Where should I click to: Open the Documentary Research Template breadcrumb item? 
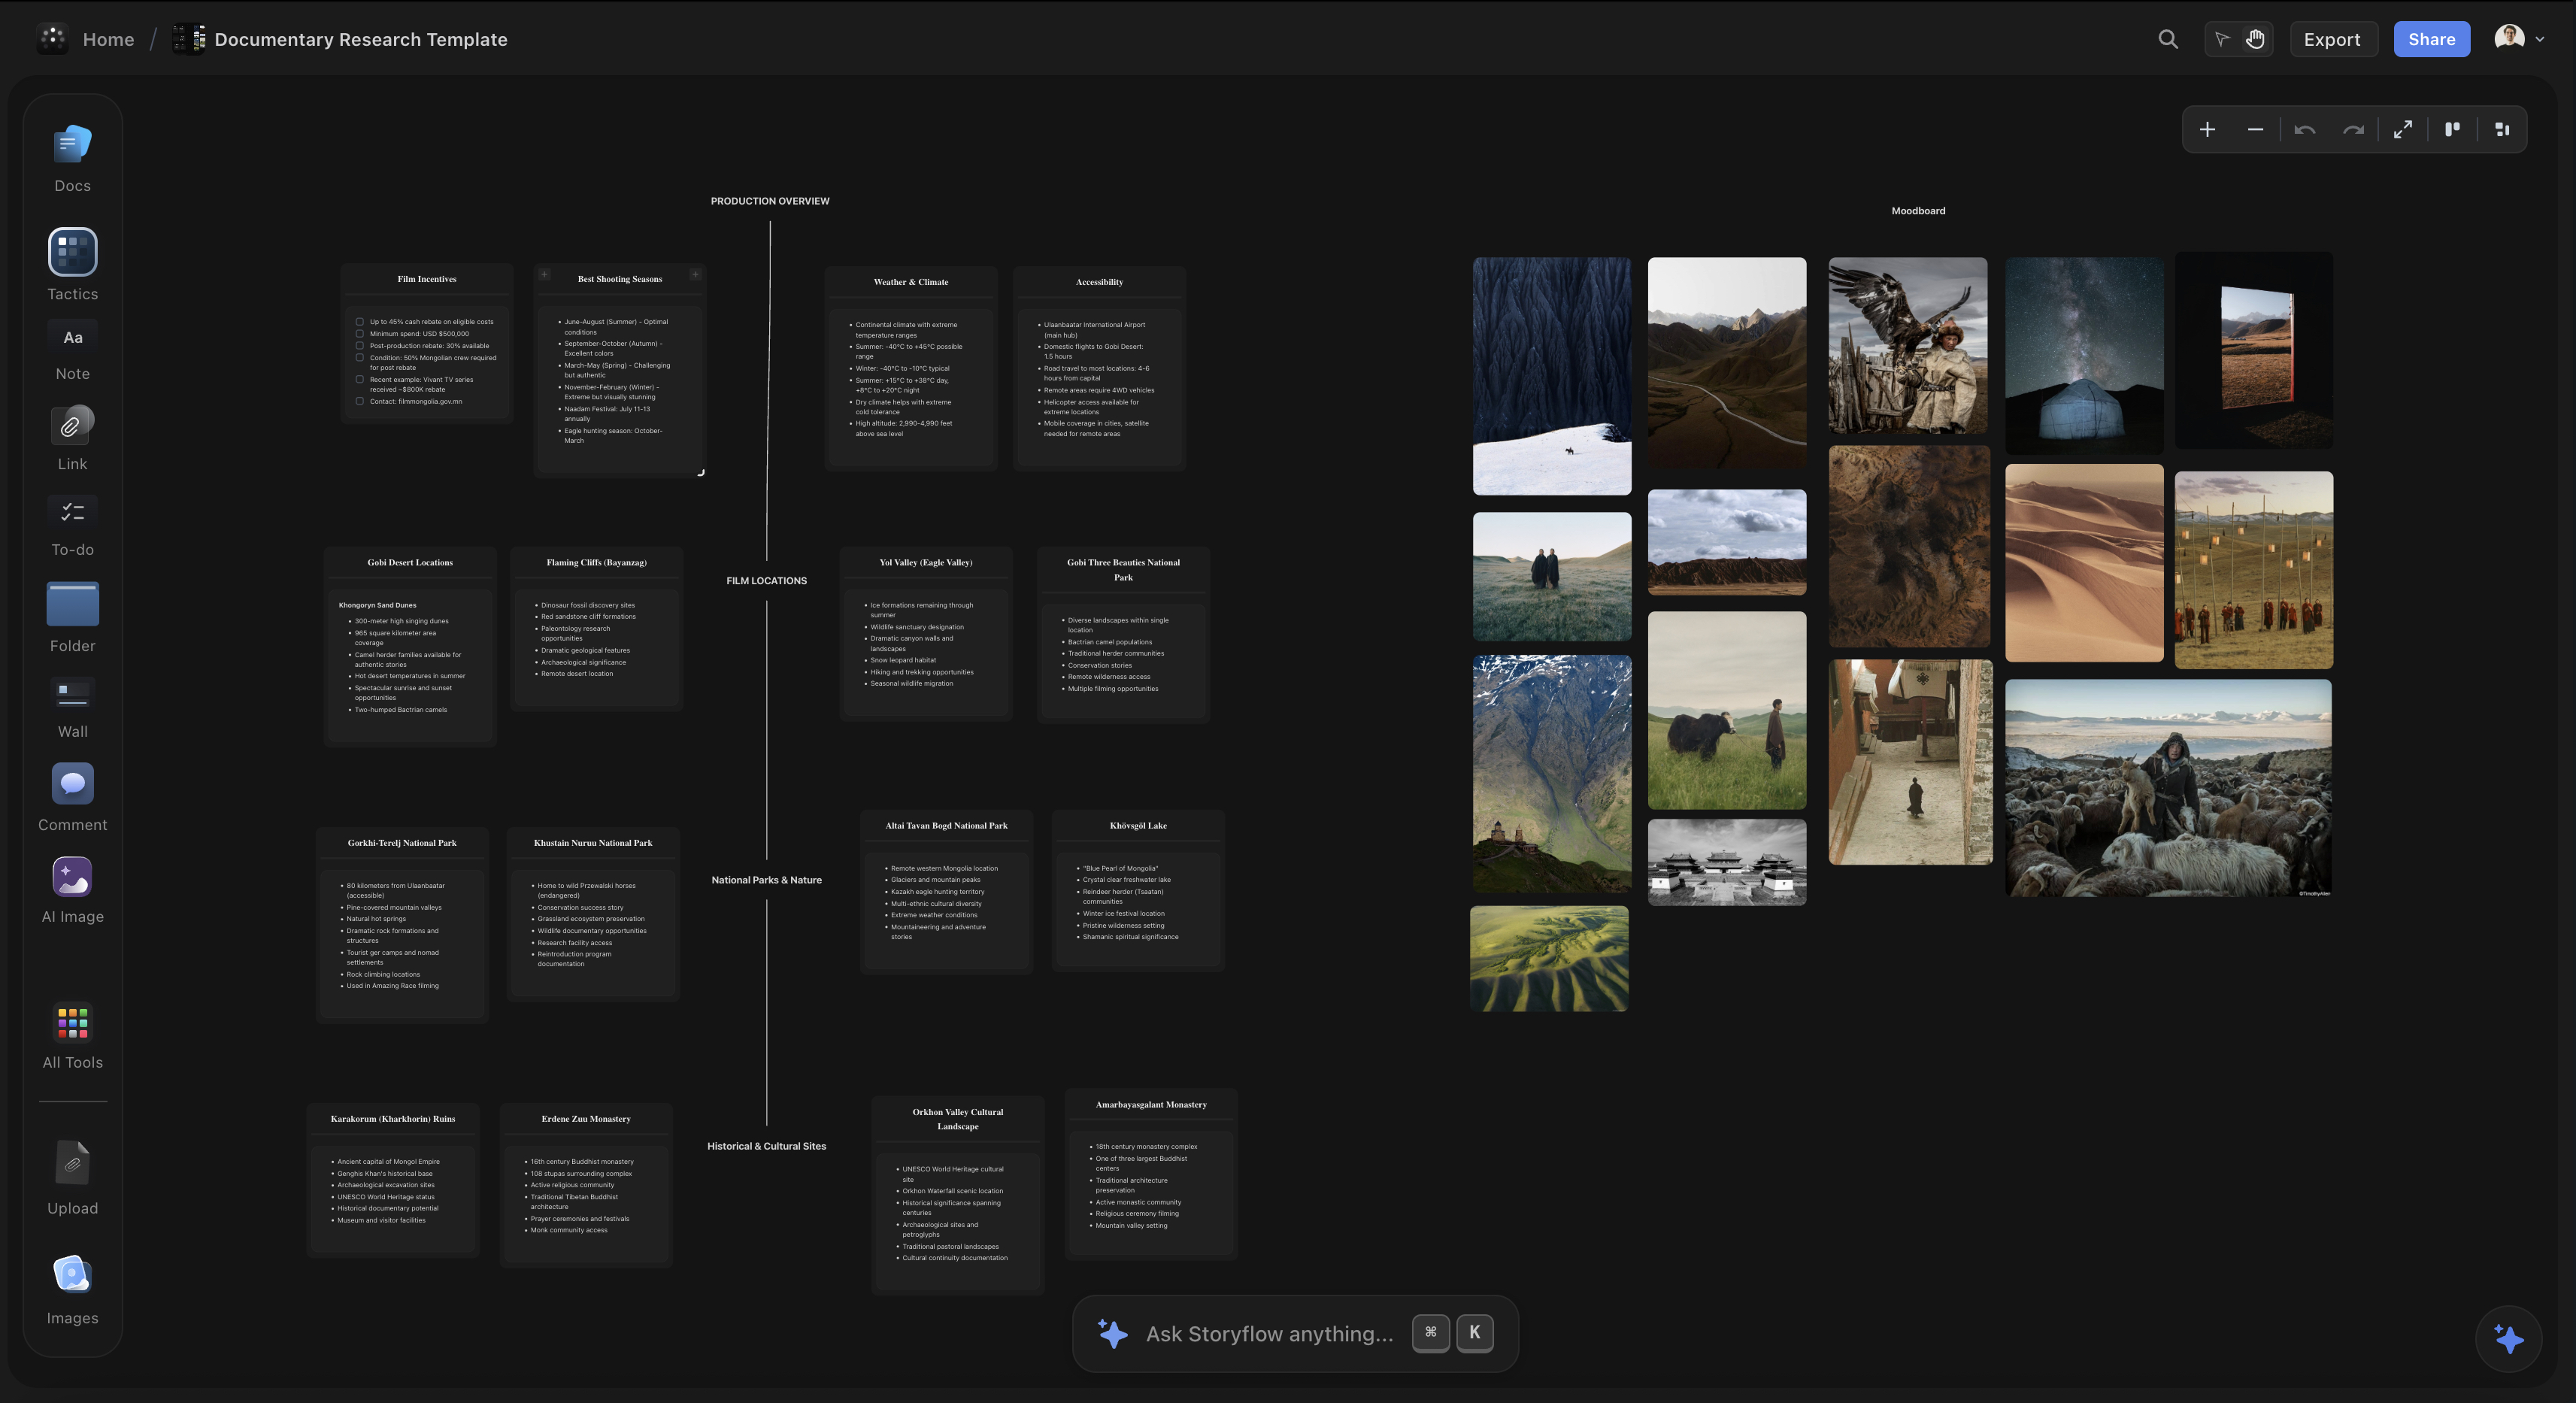click(x=360, y=39)
